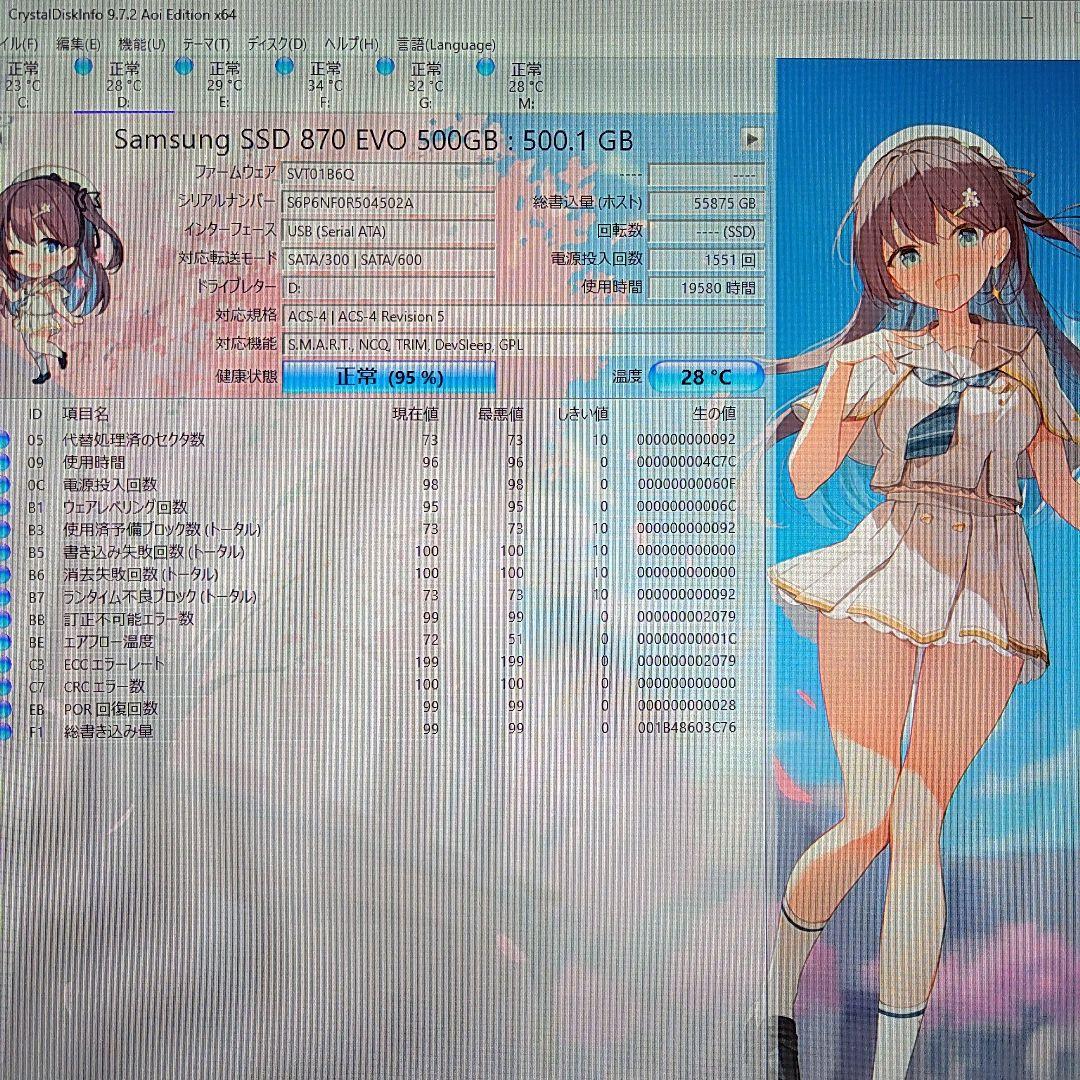Image resolution: width=1080 pixels, height=1080 pixels.
Task: Click the blue status orb for drive G:
Action: (385, 67)
